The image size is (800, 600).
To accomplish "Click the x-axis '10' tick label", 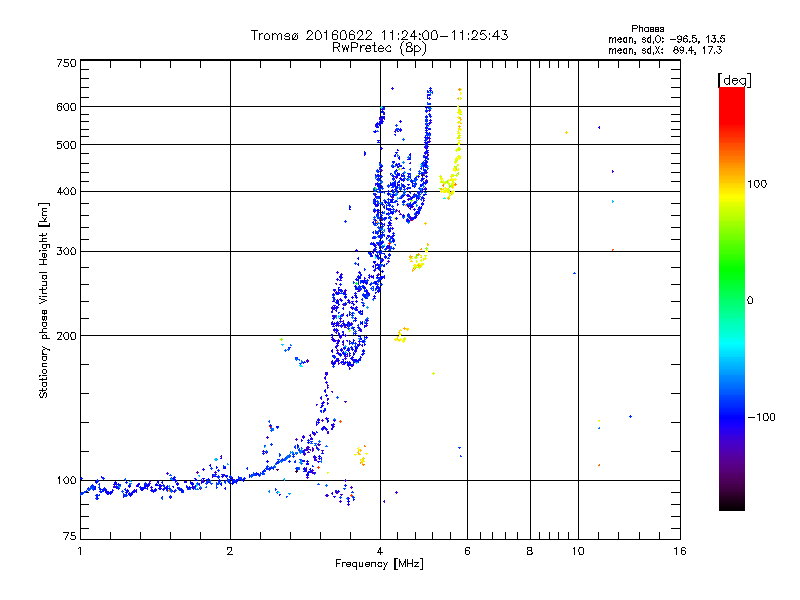I will (578, 551).
